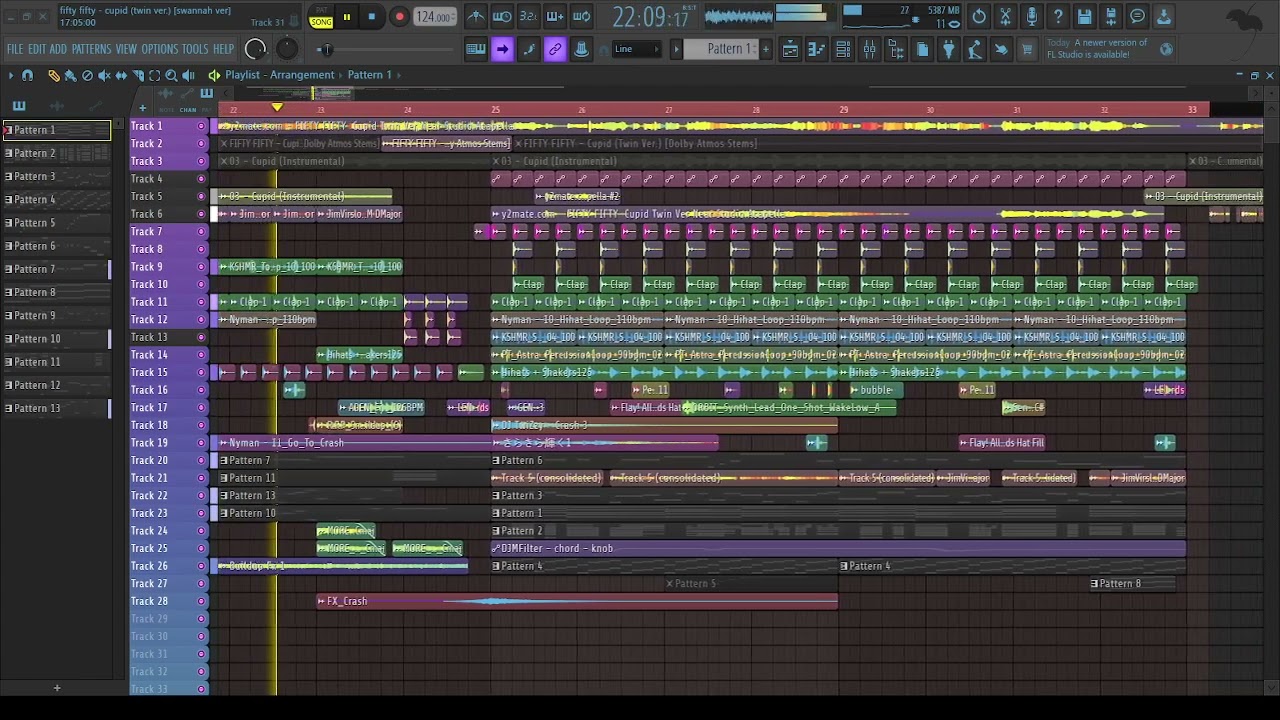Open the Line snap dropdown

[x=637, y=49]
